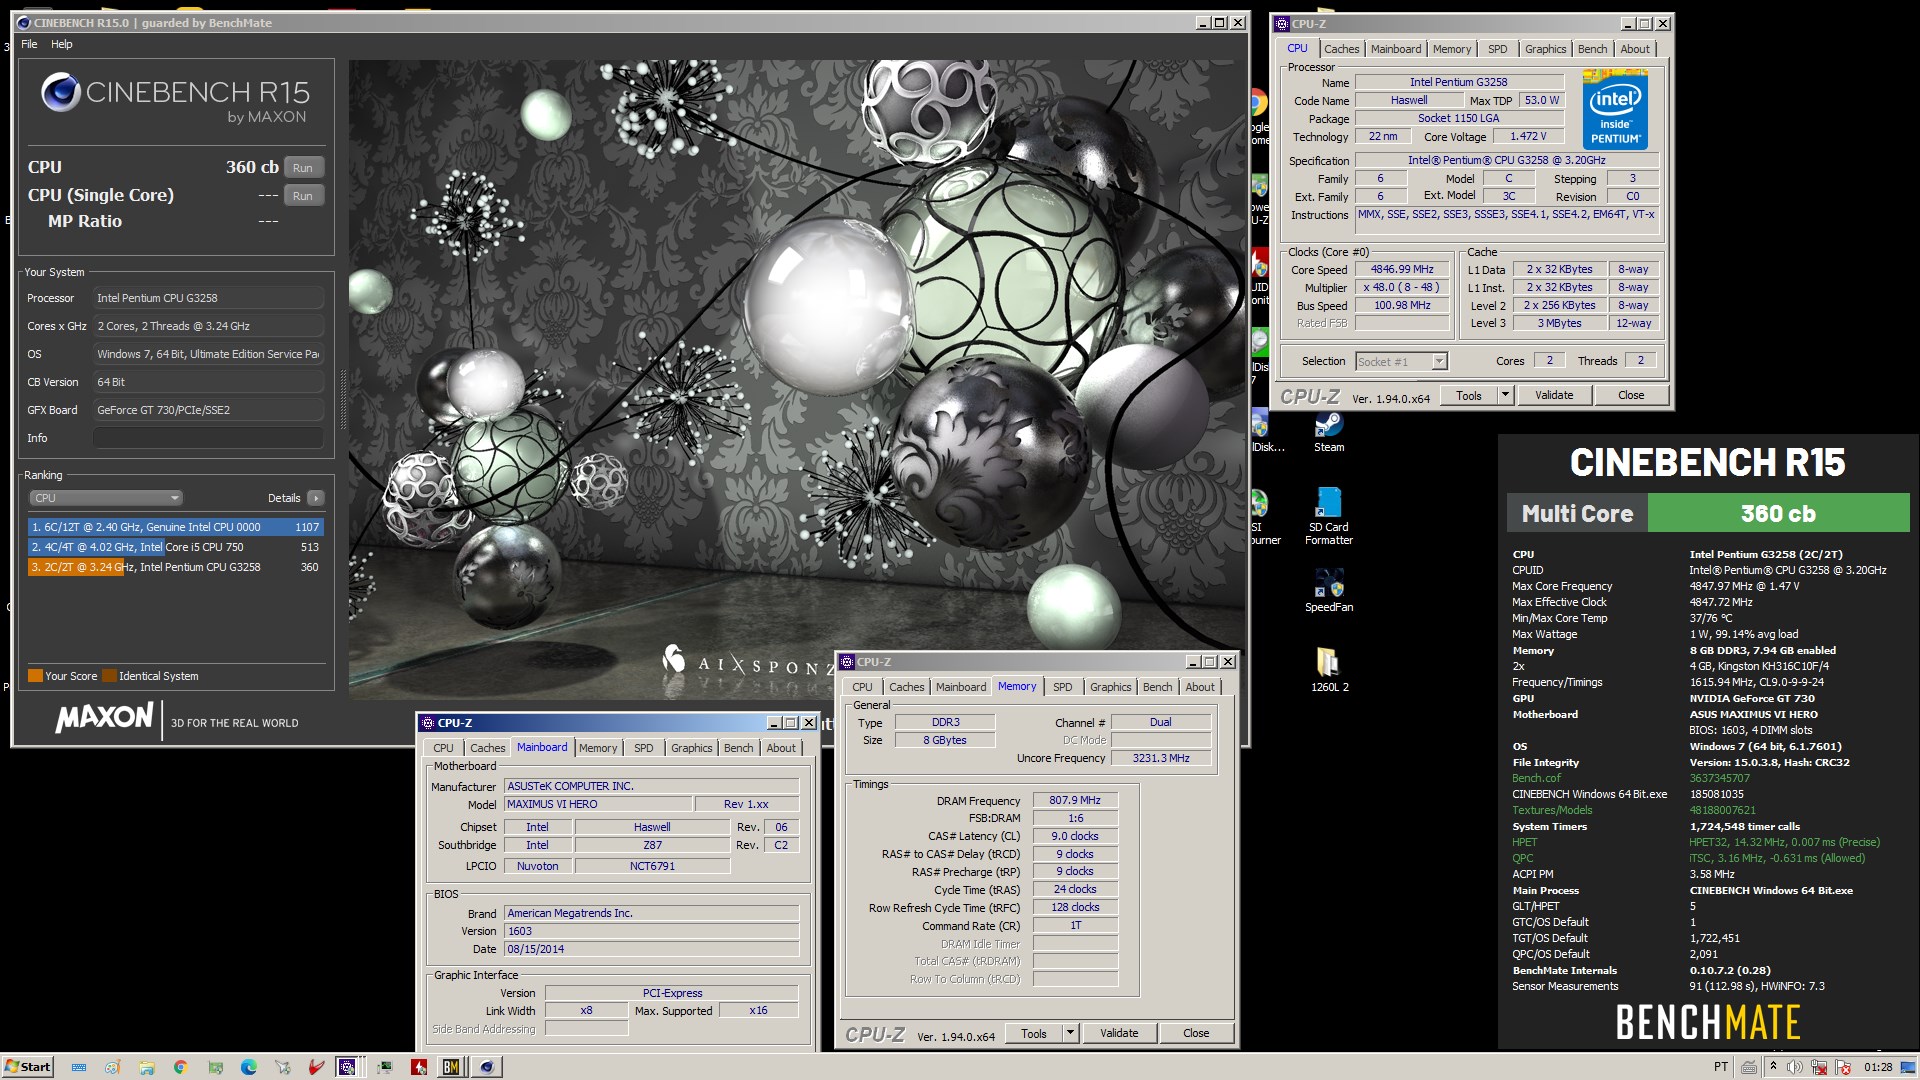Open the Cinebench Help menu

coord(62,44)
